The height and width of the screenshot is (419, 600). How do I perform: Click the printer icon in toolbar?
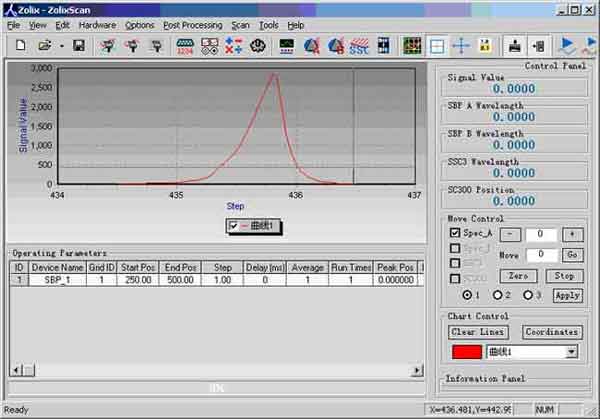coord(515,46)
